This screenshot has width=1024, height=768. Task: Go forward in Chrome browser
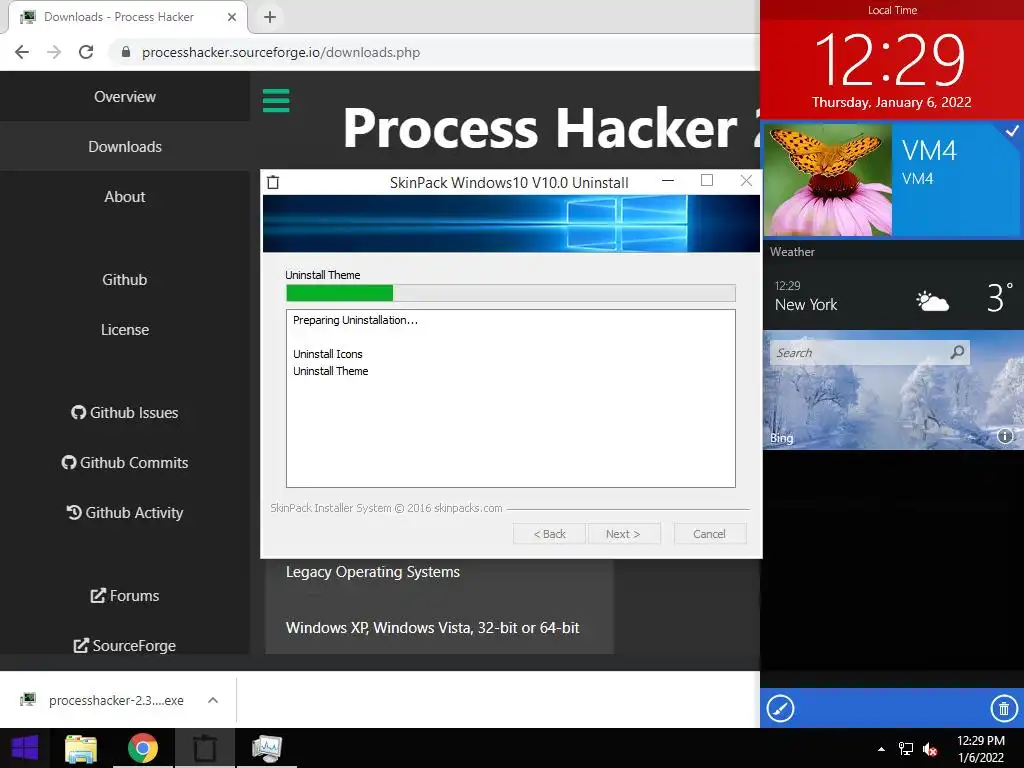54,52
